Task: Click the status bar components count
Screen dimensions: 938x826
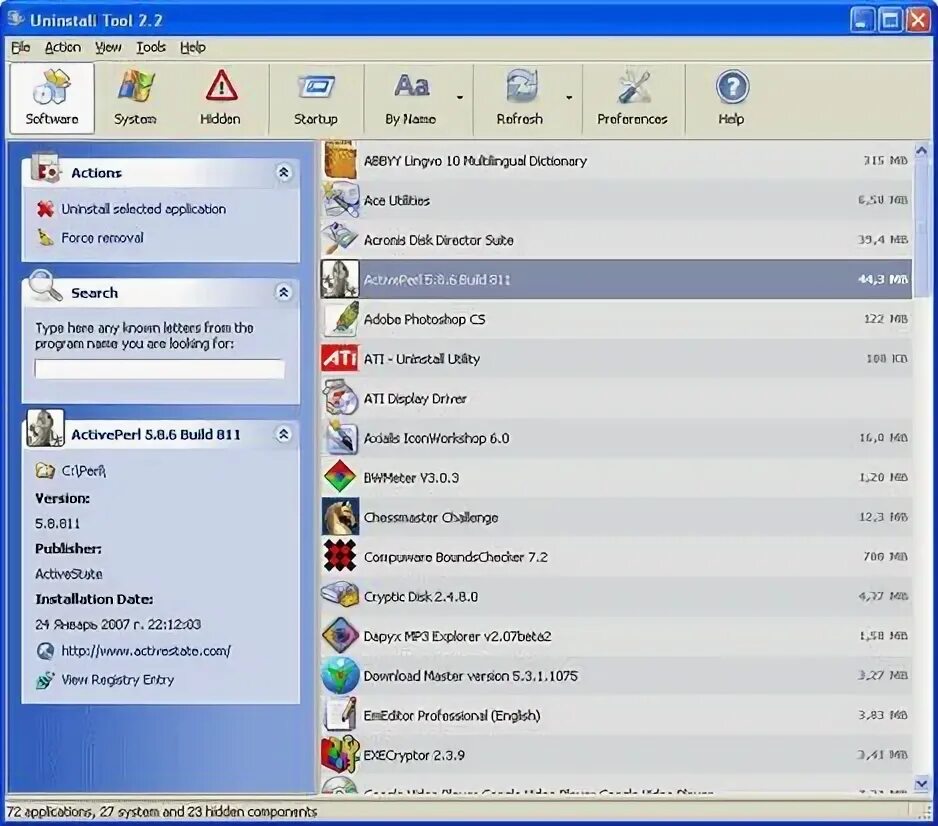Action: coord(162,812)
